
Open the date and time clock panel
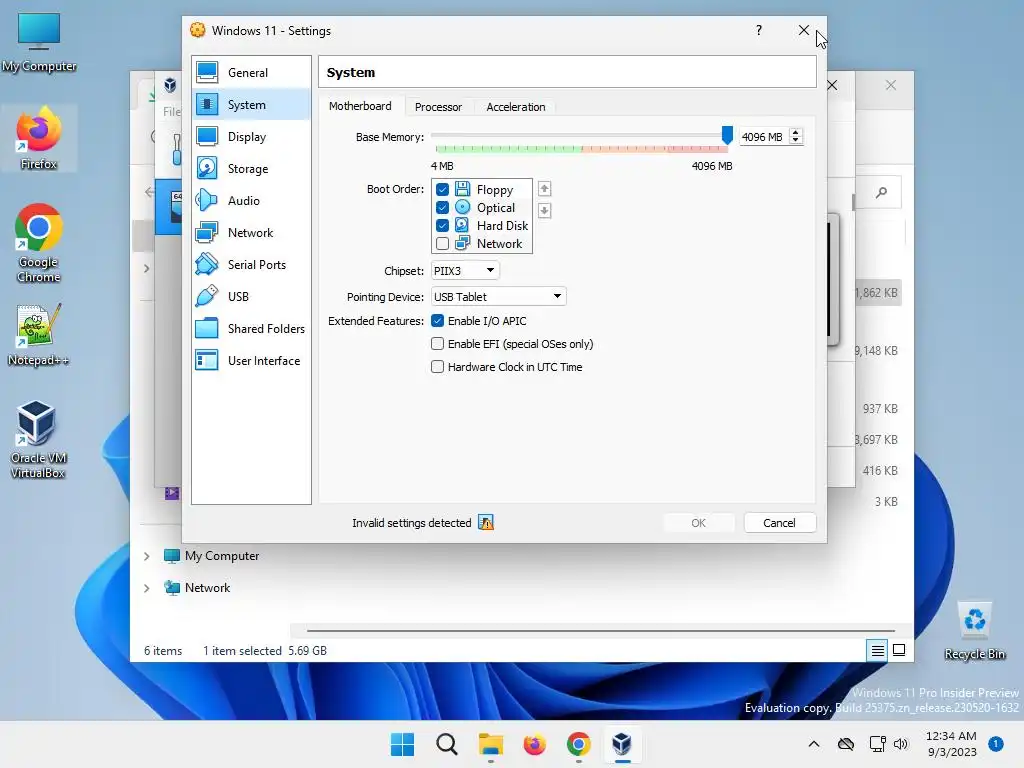tap(952, 744)
